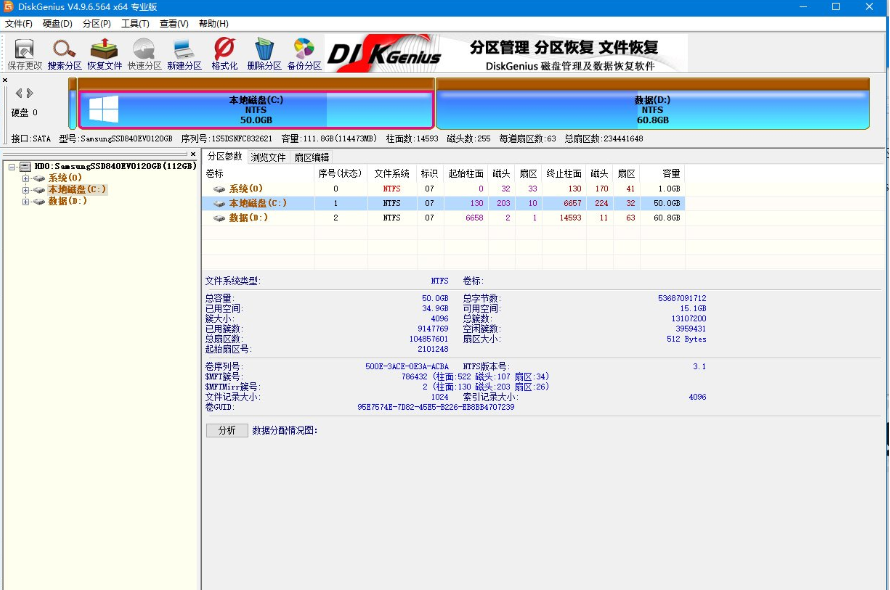Collapse the HD0 SamsungSSD840EVO120GB tree node
Viewport: 890px width, 590px height.
[11, 167]
